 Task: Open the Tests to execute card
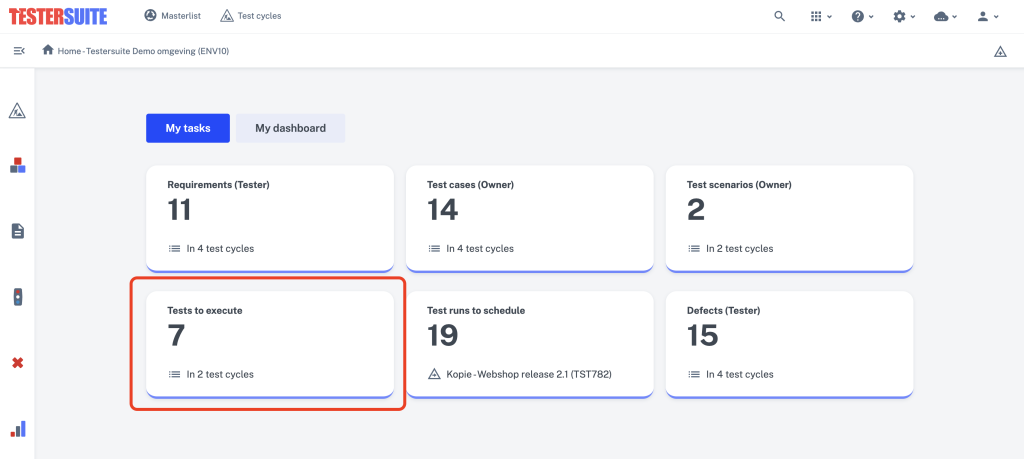coord(270,343)
